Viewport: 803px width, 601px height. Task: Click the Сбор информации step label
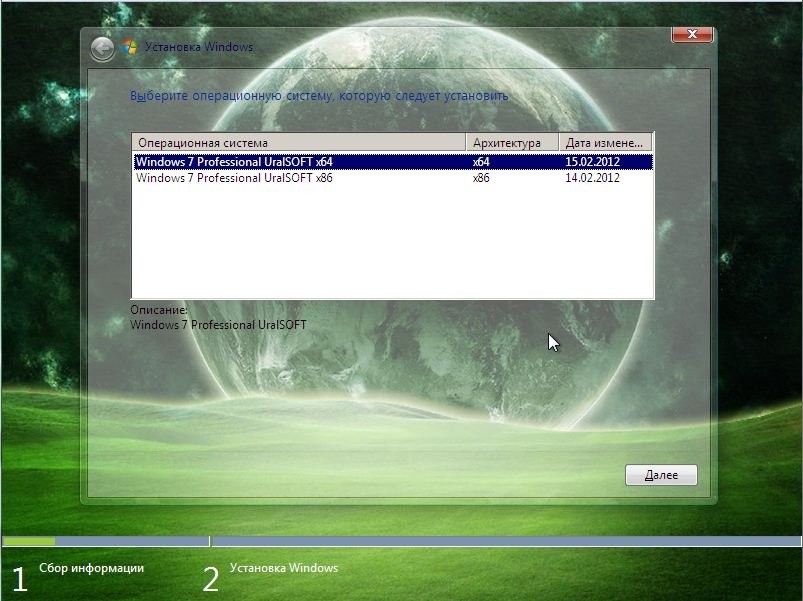coord(92,568)
